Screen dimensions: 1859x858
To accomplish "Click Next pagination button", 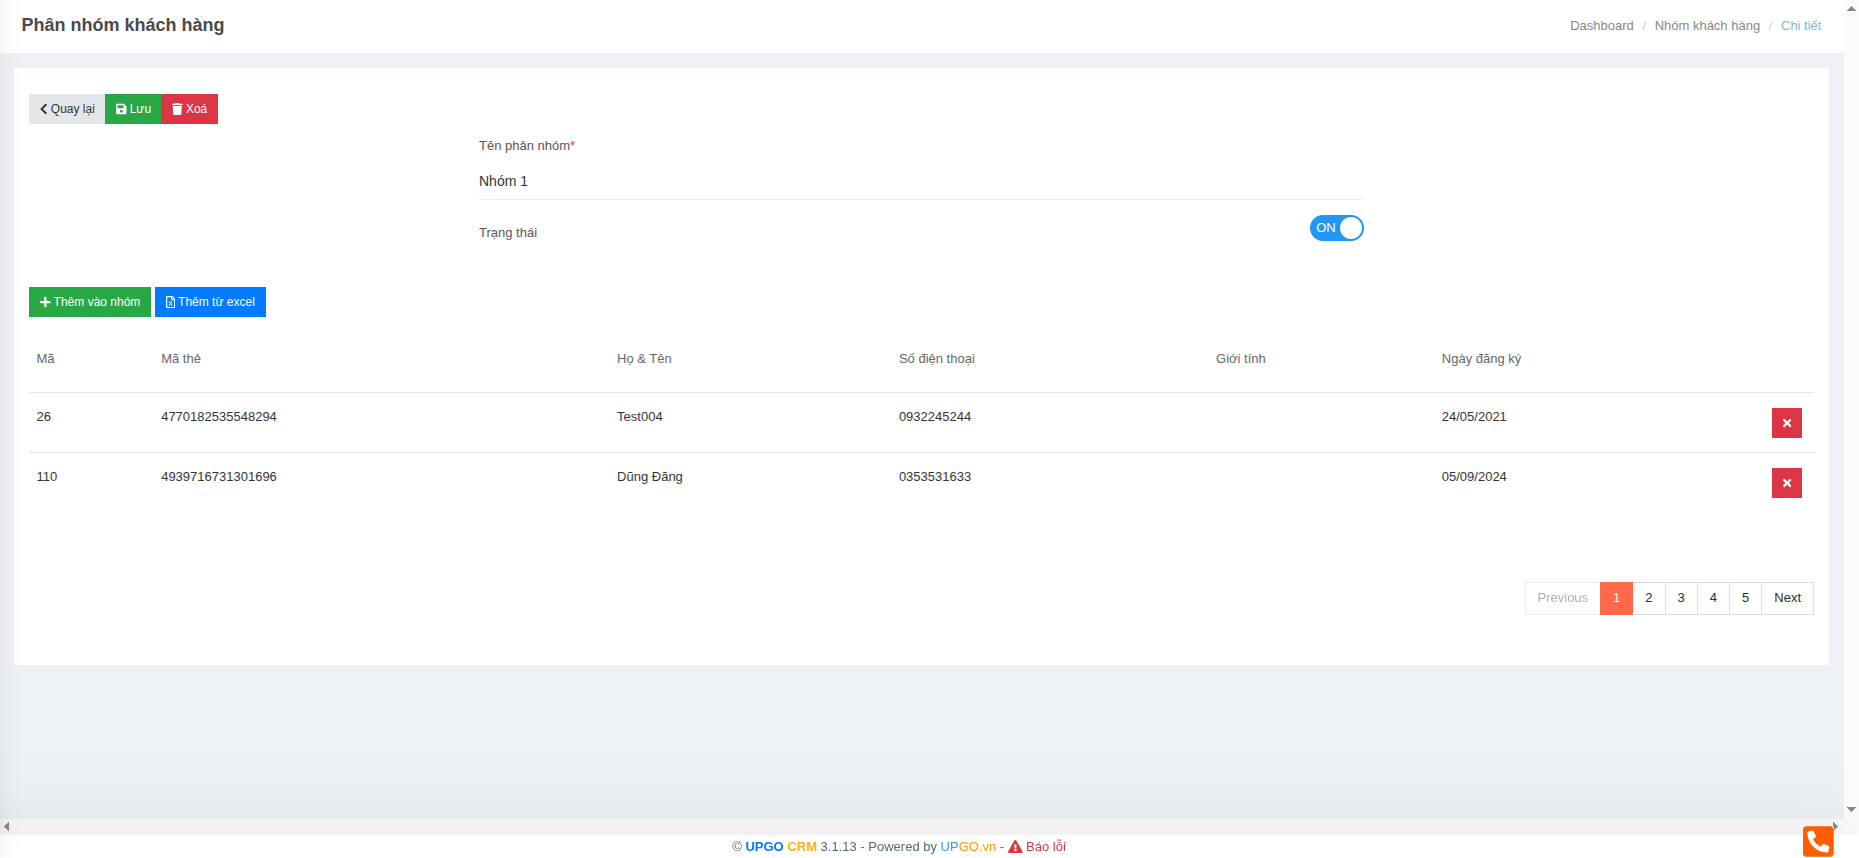I will 1787,598.
